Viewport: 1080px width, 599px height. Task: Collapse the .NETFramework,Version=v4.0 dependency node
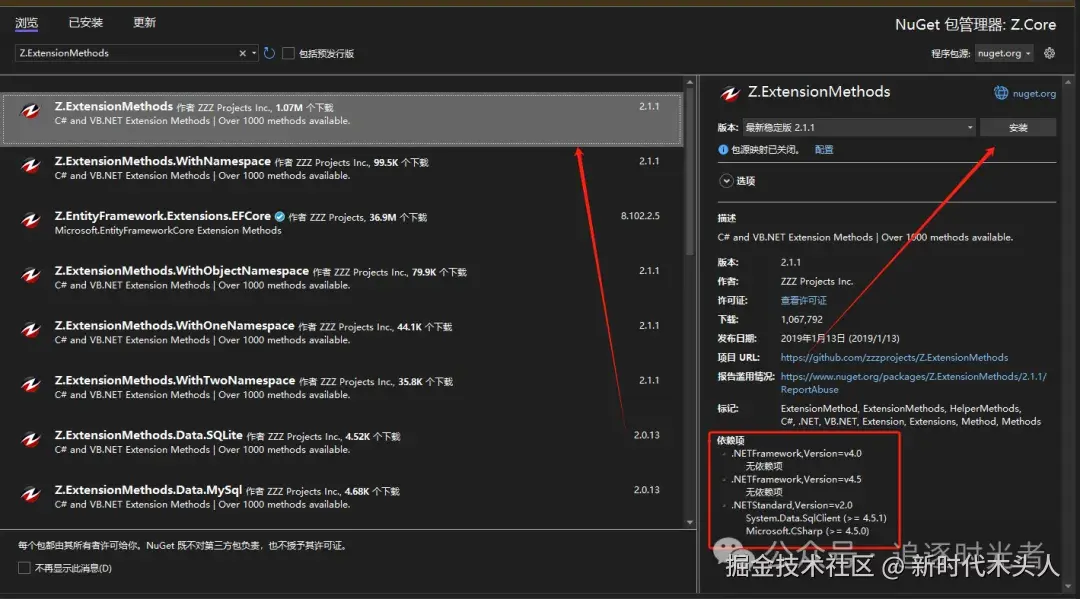coord(723,454)
